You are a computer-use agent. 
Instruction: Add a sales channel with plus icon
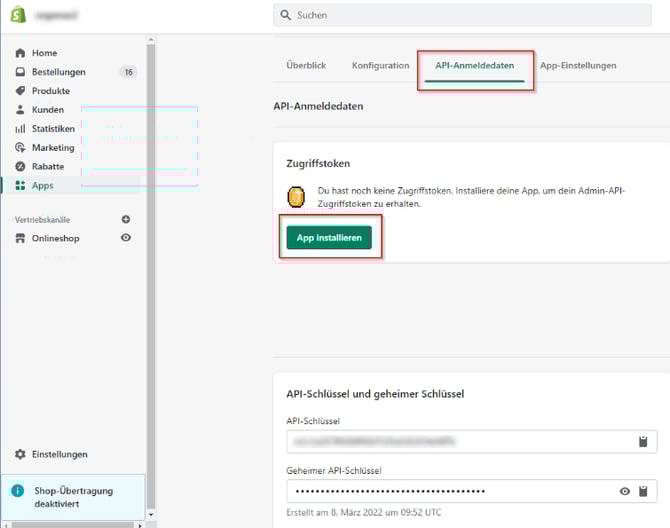(126, 219)
